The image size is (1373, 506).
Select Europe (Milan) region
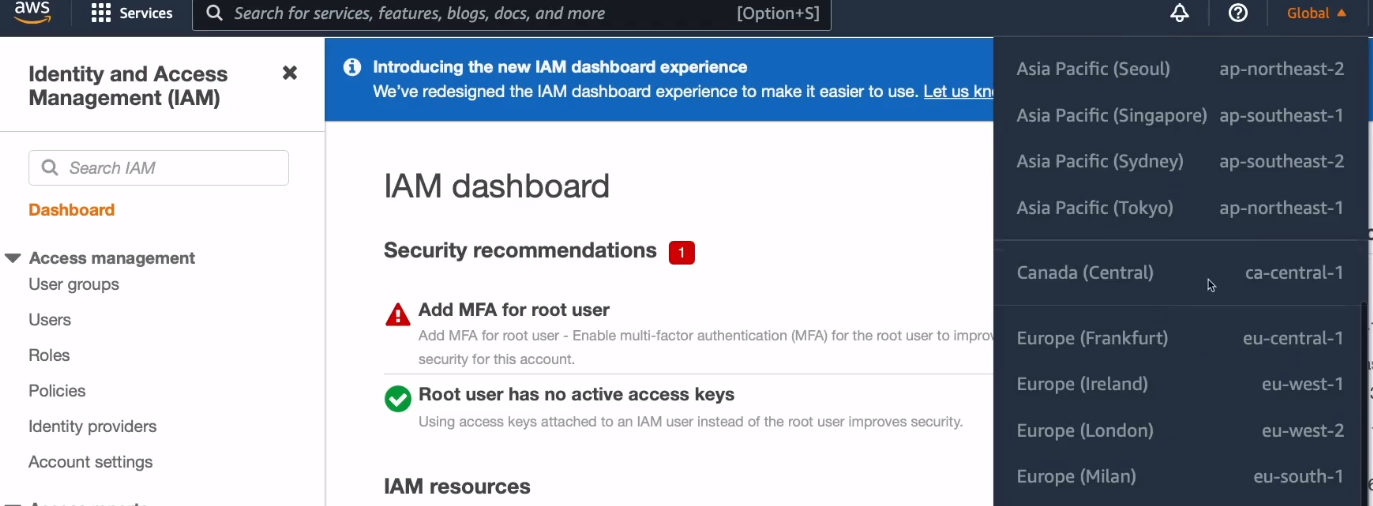pyautogui.click(x=1180, y=476)
